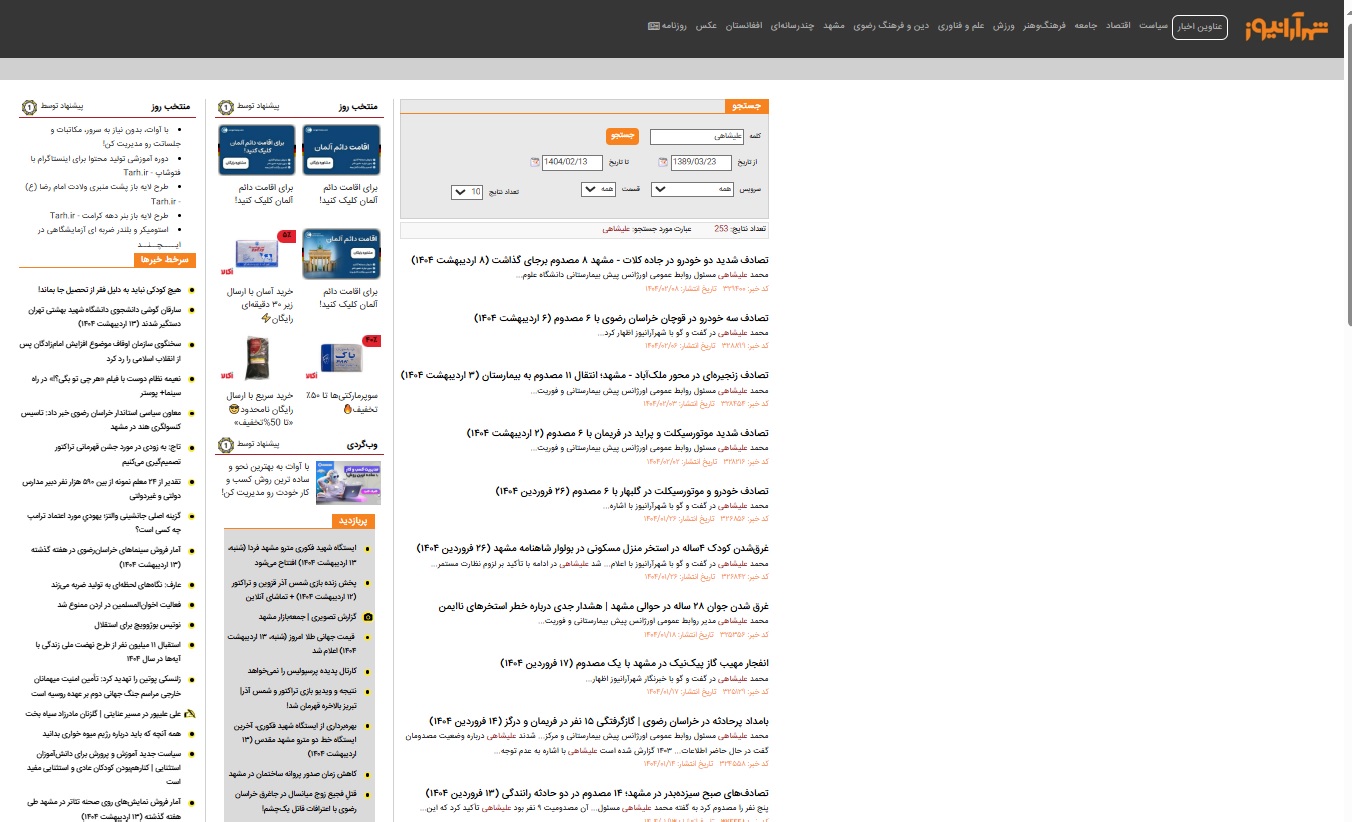
Task: Click the وب‌گردی ad thumbnail with laptop
Action: click(x=348, y=483)
